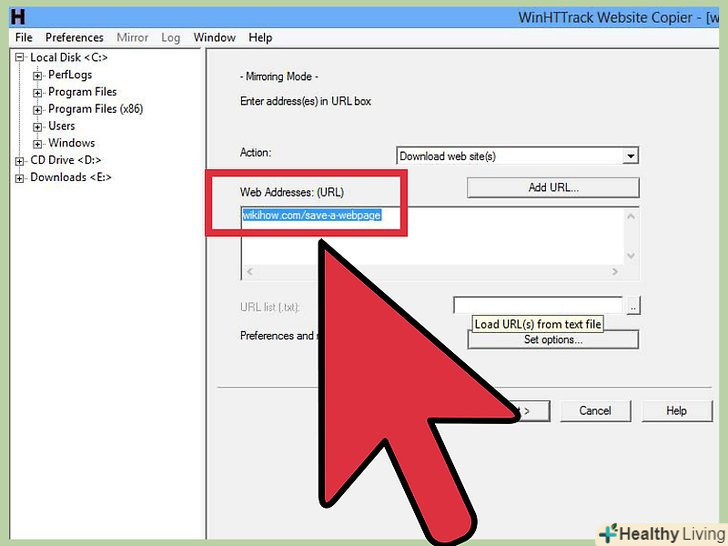Expand the Downloads <E:> node
728x546 pixels.
click(20, 178)
